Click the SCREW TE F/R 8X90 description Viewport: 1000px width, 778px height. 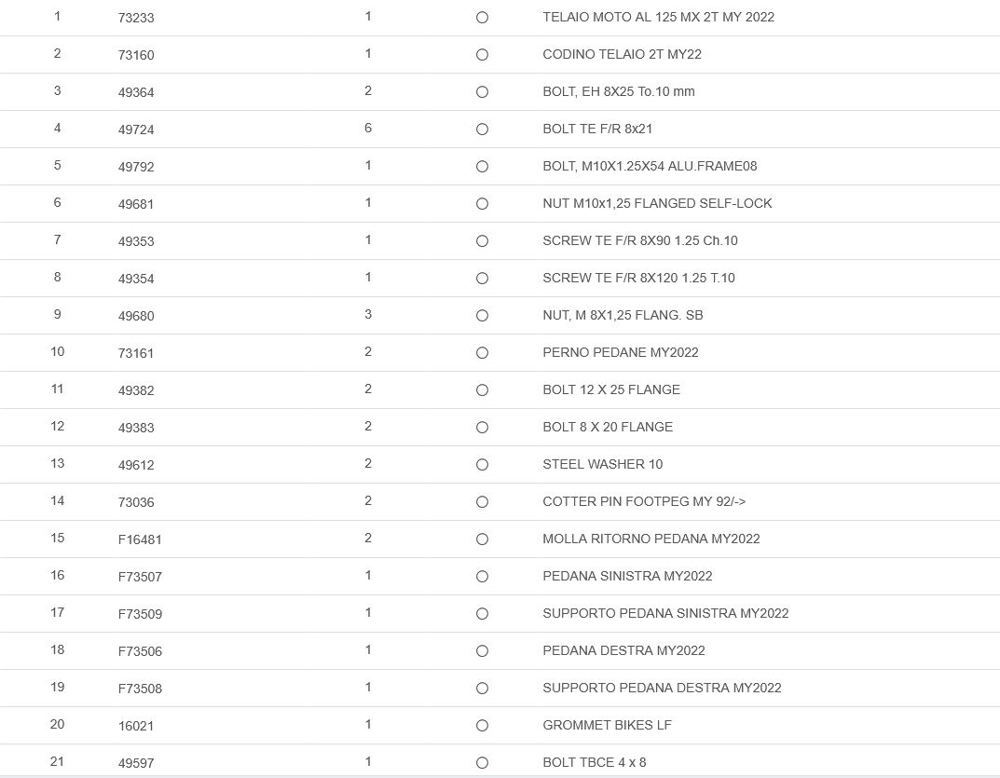pos(640,241)
